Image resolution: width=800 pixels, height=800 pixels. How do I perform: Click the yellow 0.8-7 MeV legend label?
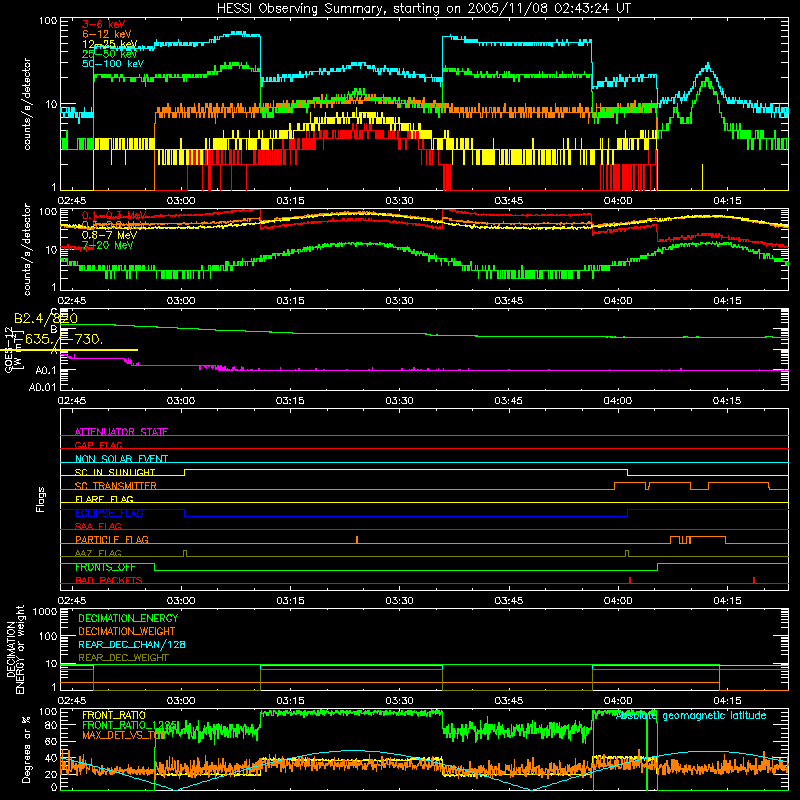[109, 235]
